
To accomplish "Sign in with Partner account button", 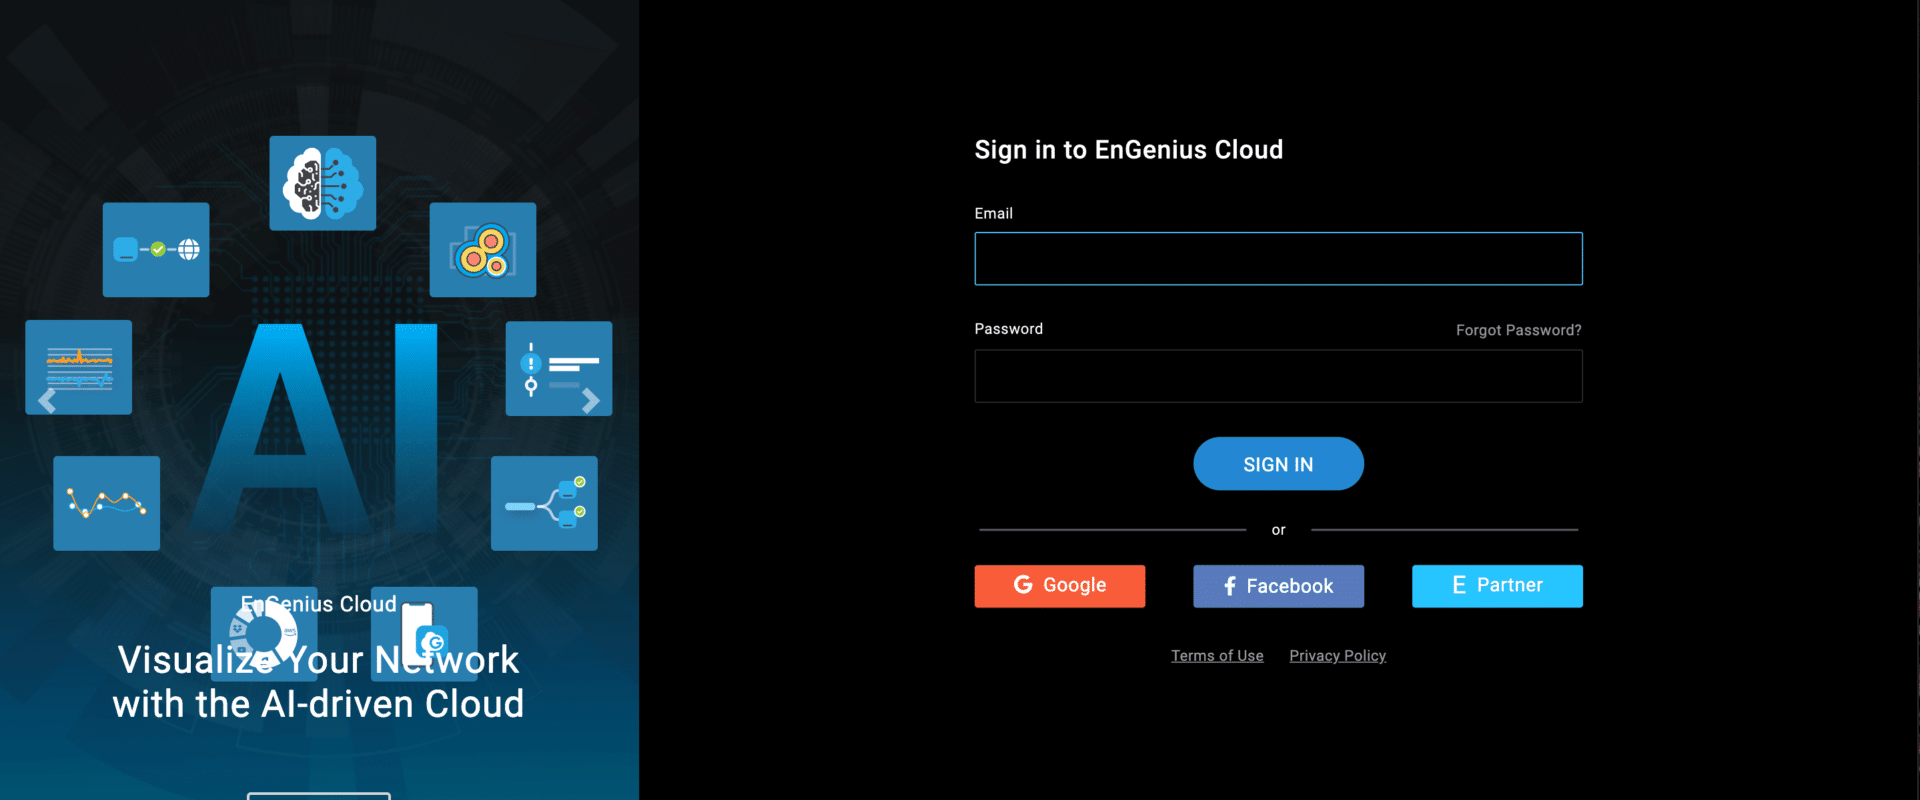I will (x=1497, y=586).
